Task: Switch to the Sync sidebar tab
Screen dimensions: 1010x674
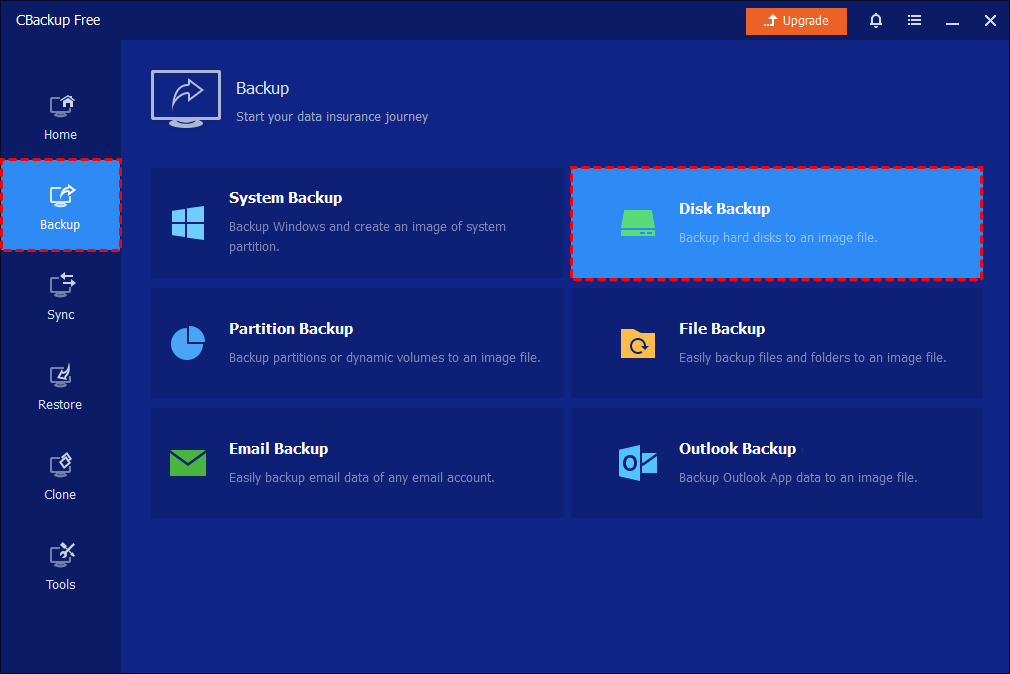Action: pyautogui.click(x=60, y=297)
